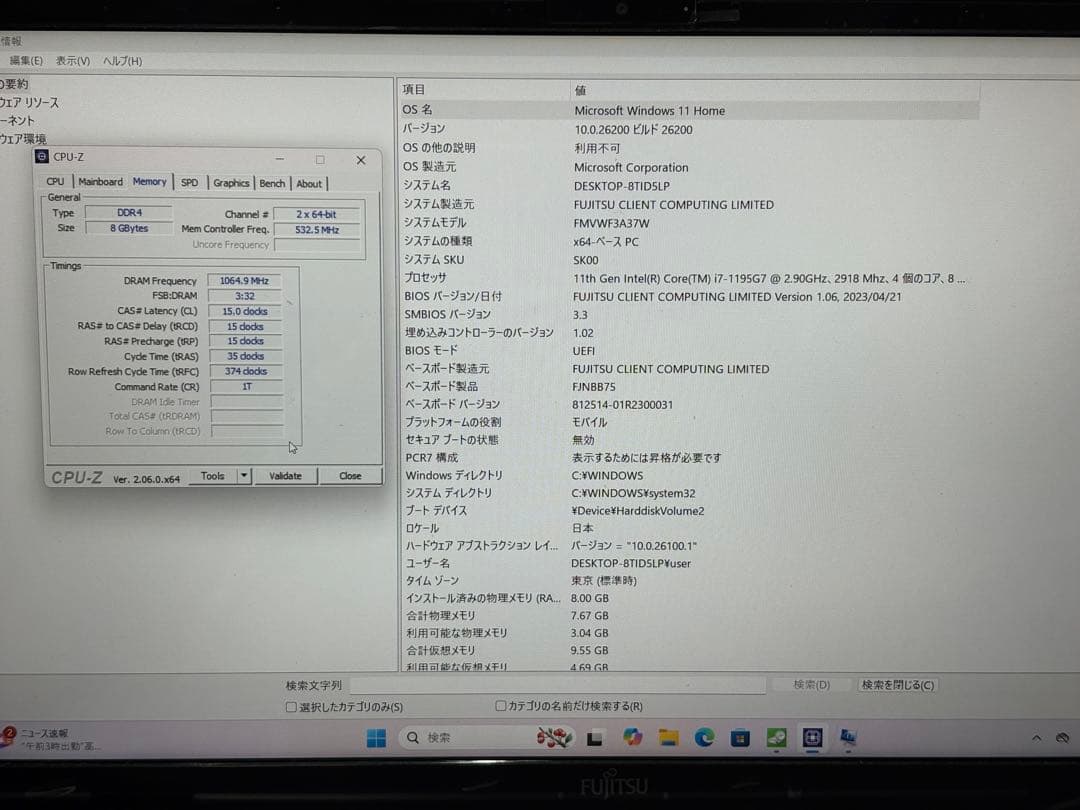Check カテゴリの名前だけ検索する option
This screenshot has width=1080, height=810.
coord(500,706)
